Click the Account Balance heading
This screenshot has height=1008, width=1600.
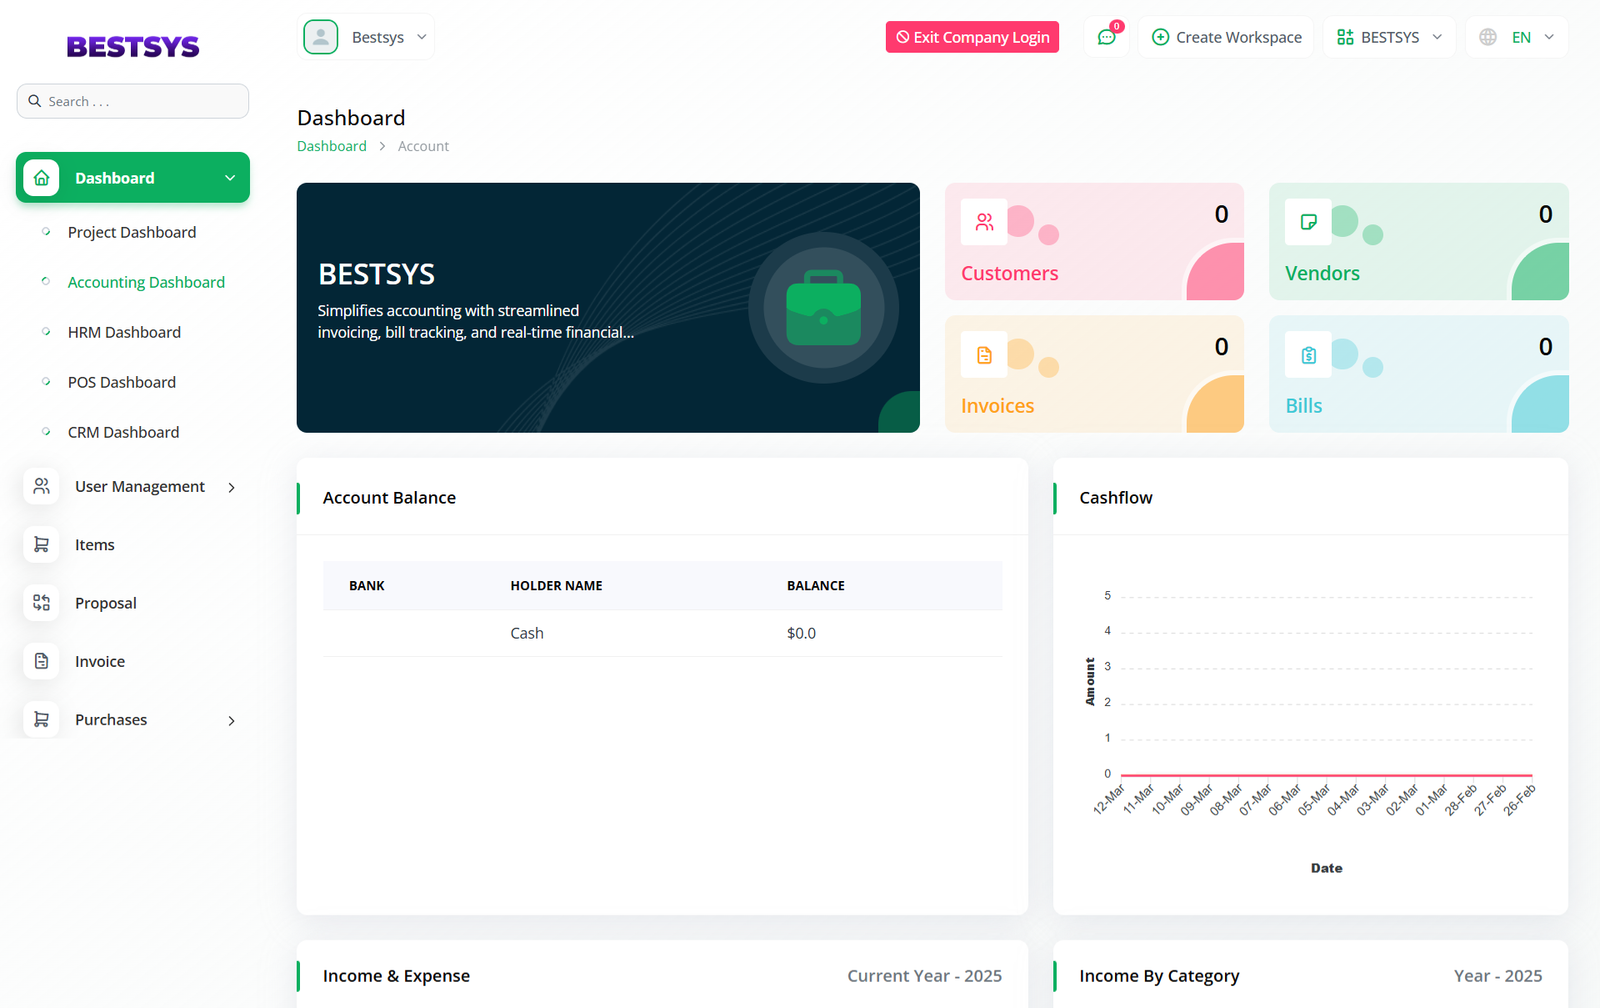[389, 498]
